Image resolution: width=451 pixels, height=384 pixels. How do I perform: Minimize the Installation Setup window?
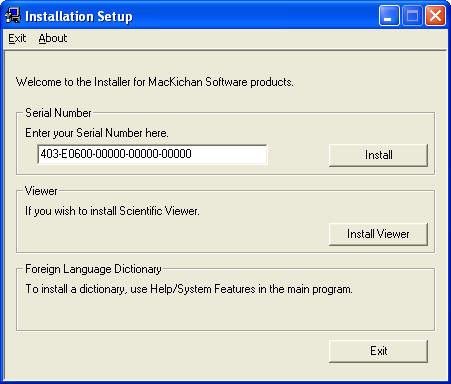[x=389, y=15]
